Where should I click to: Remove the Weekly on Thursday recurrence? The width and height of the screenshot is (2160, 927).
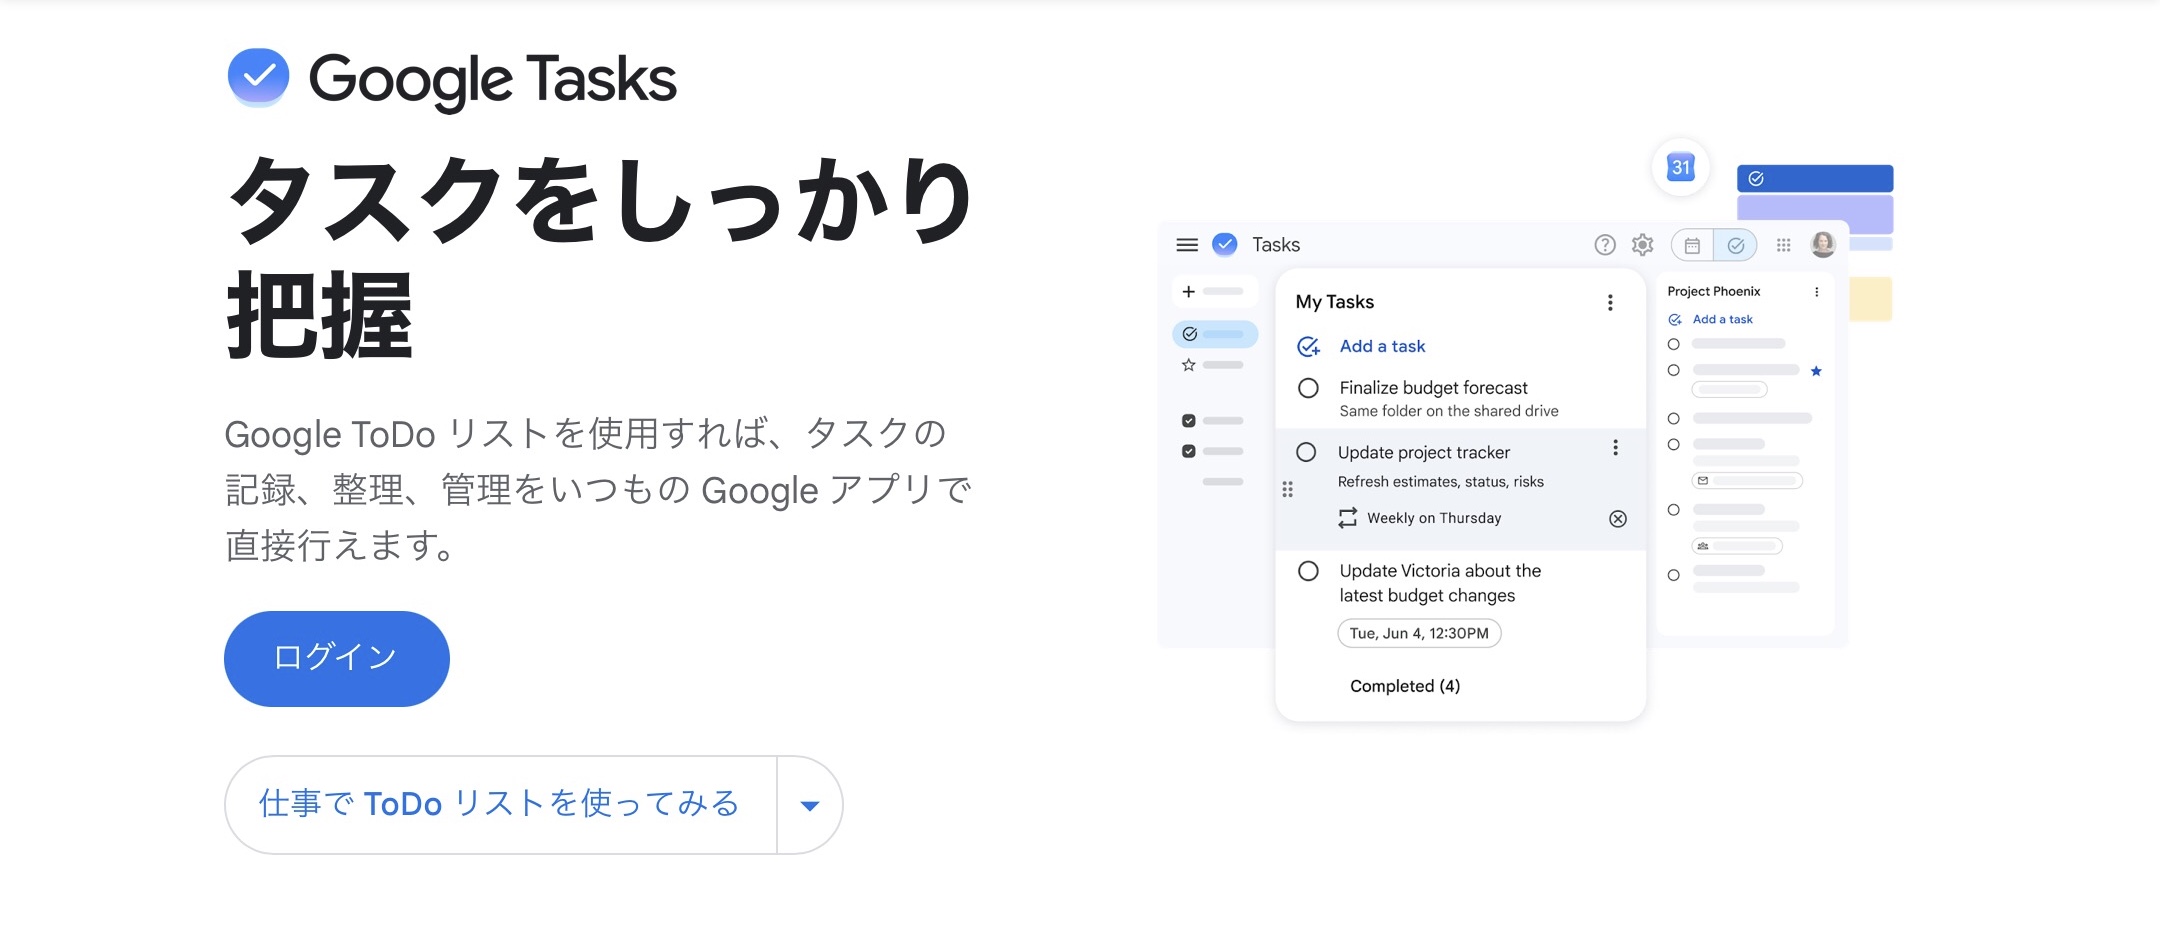(1618, 519)
